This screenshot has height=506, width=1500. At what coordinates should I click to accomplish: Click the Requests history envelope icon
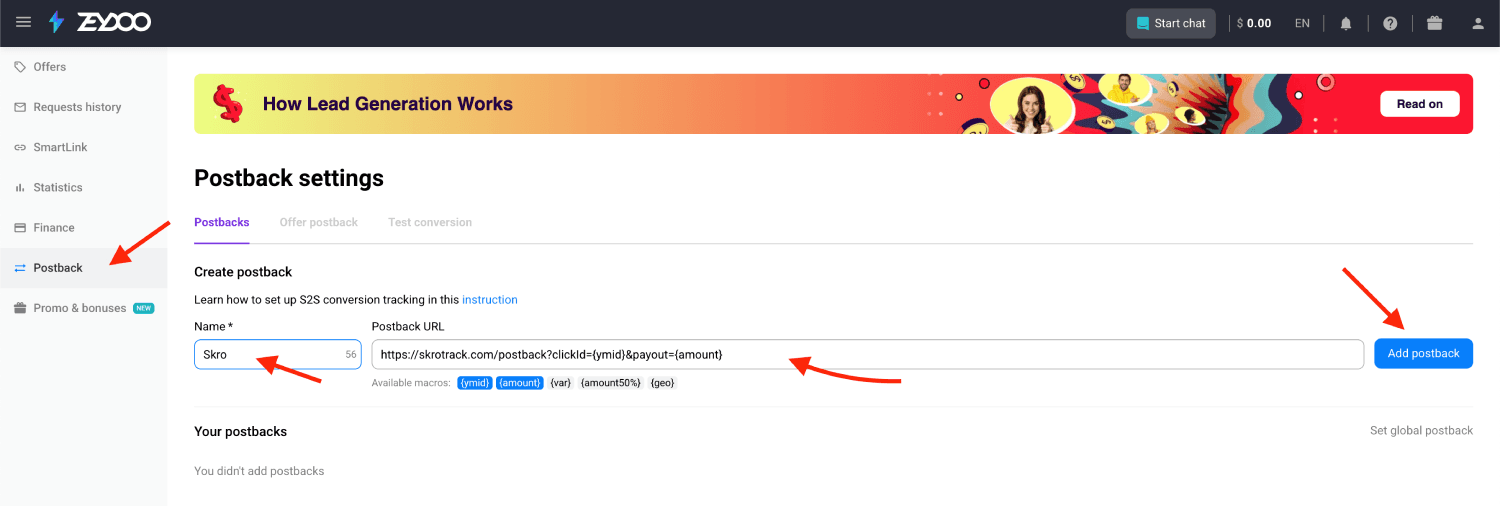click(x=20, y=107)
